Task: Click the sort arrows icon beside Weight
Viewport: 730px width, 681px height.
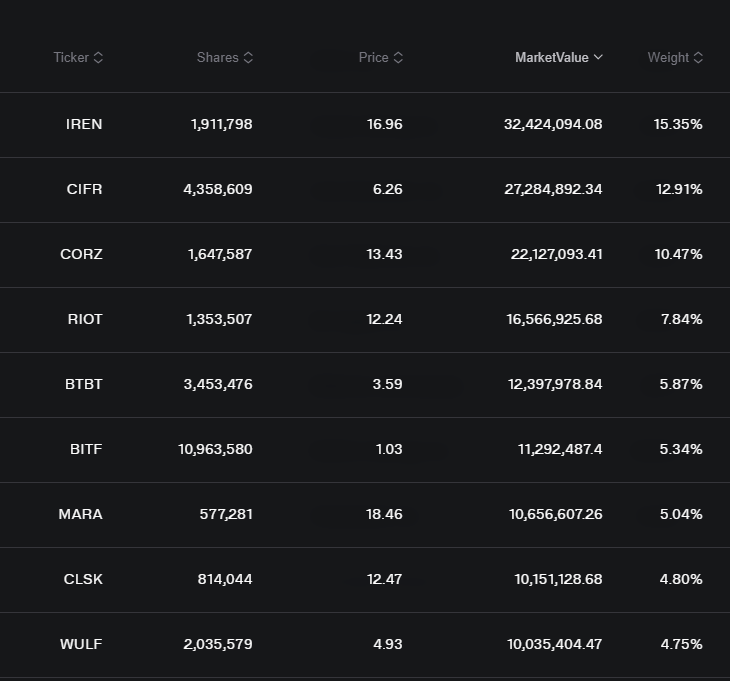Action: point(698,57)
